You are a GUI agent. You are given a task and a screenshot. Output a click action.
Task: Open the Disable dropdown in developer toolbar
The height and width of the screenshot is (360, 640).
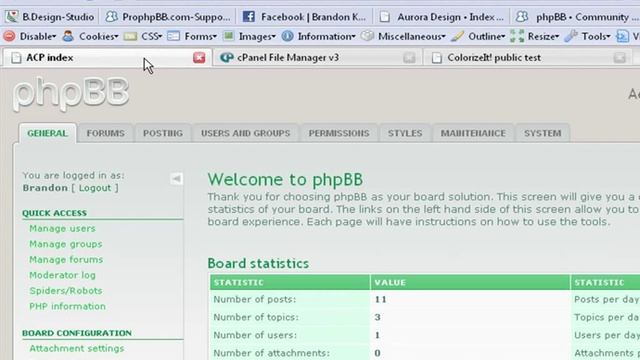(x=30, y=36)
